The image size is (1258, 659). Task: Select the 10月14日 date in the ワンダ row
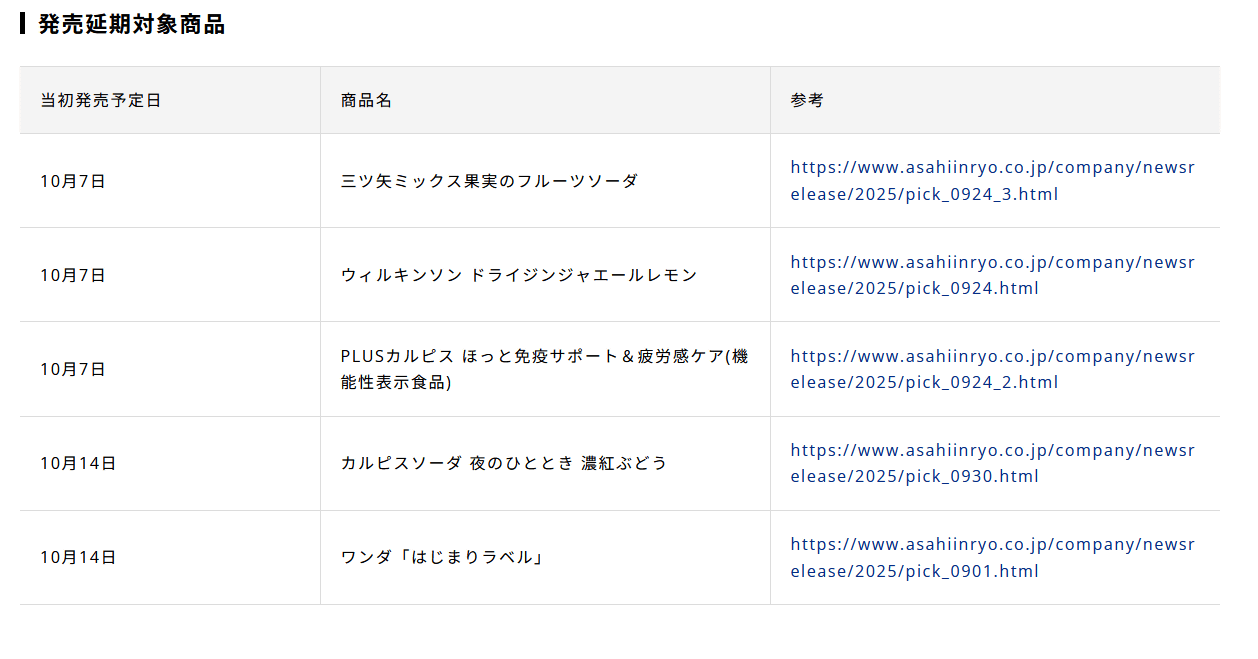click(x=78, y=557)
